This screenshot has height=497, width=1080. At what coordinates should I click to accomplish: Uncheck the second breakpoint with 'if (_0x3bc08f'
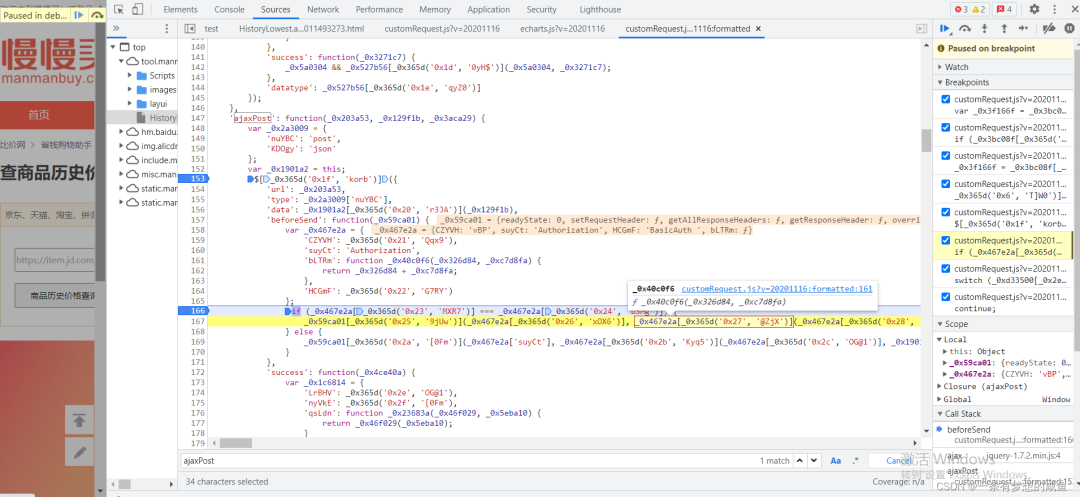[946, 128]
